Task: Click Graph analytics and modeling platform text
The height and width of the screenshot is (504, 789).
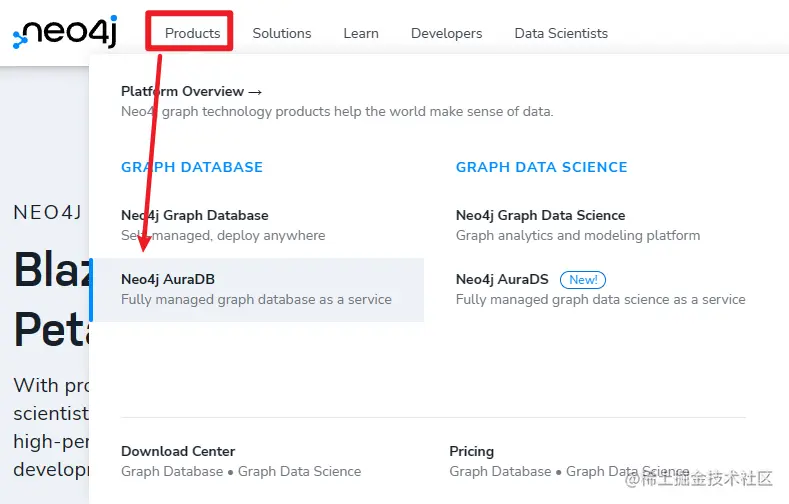Action: point(577,235)
